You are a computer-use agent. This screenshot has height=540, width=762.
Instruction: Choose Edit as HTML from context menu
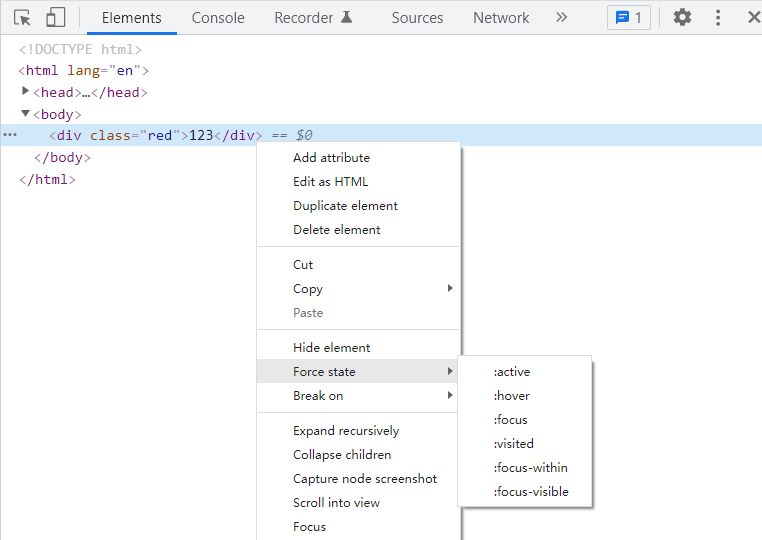coord(330,182)
